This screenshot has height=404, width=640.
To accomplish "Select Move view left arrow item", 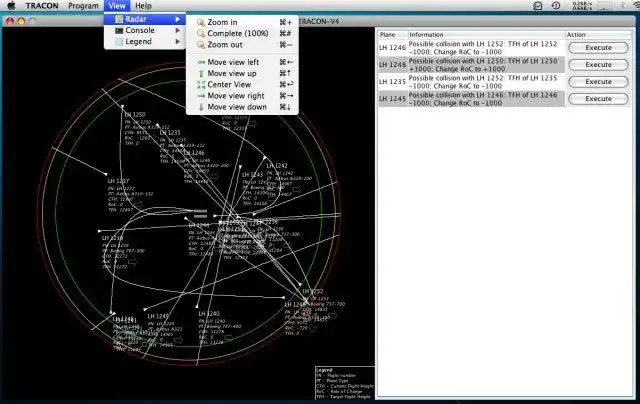I will coord(242,62).
